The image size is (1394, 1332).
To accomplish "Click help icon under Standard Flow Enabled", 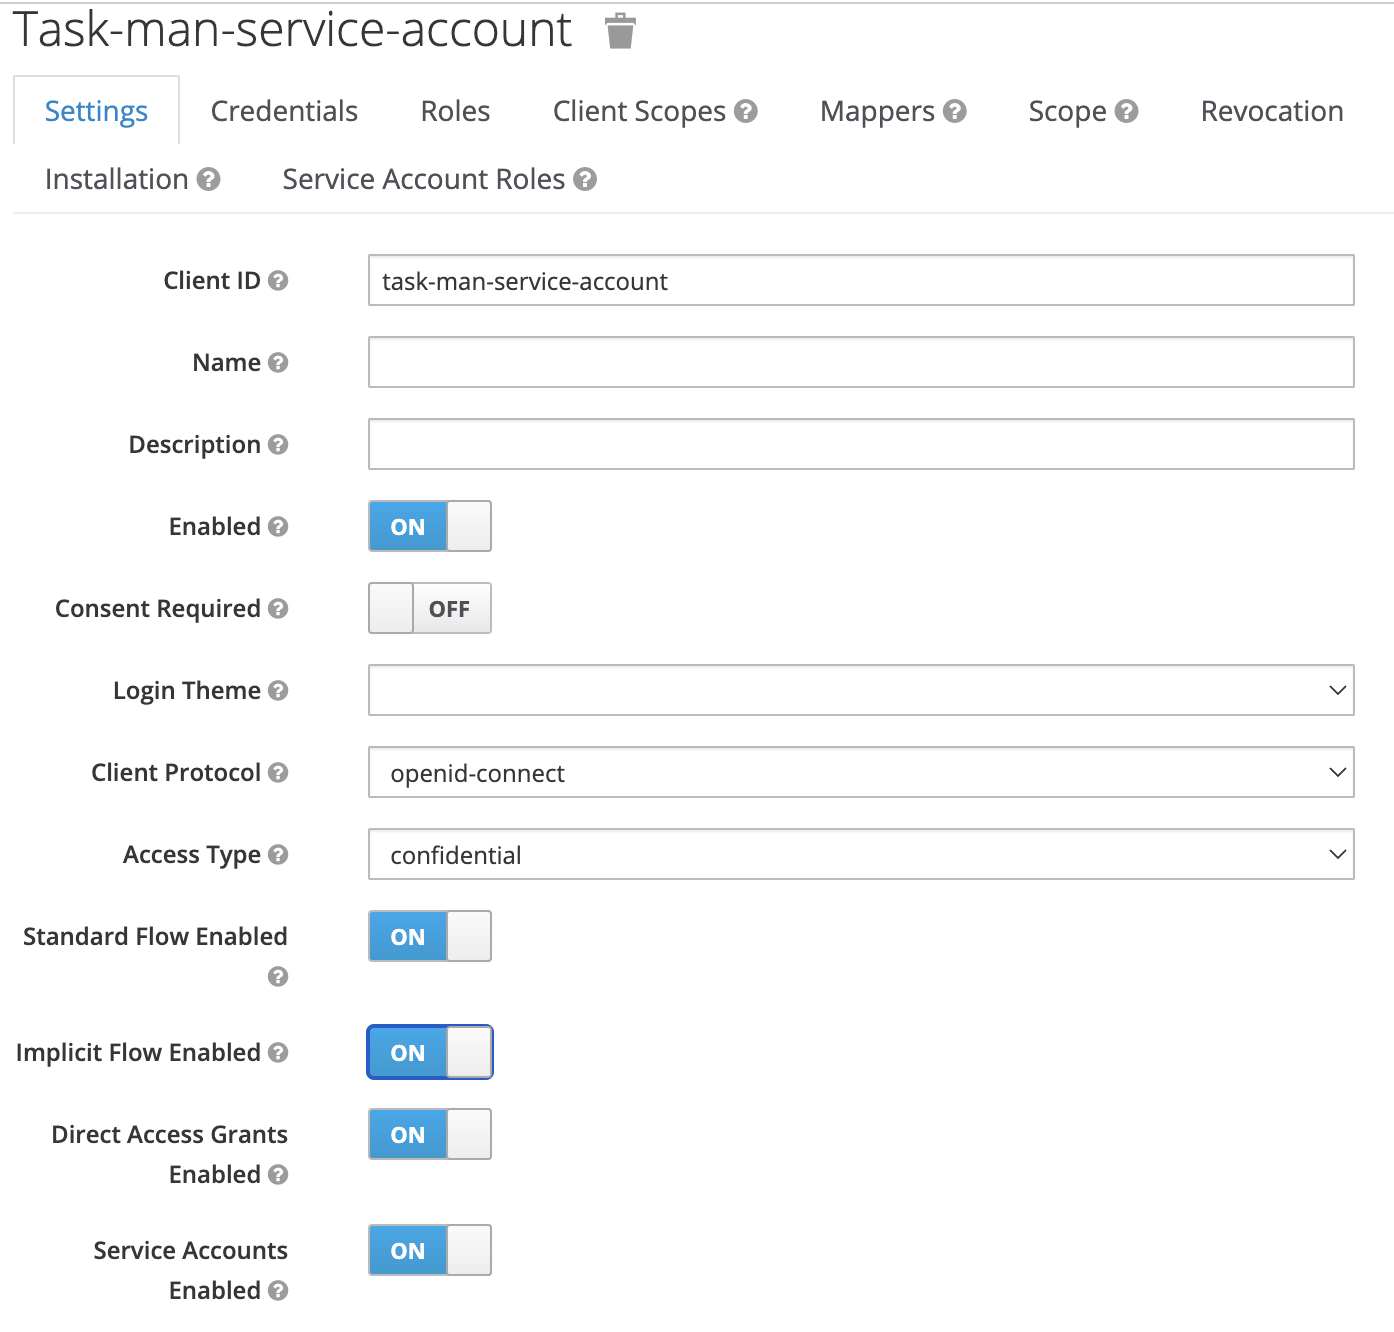I will point(278,977).
